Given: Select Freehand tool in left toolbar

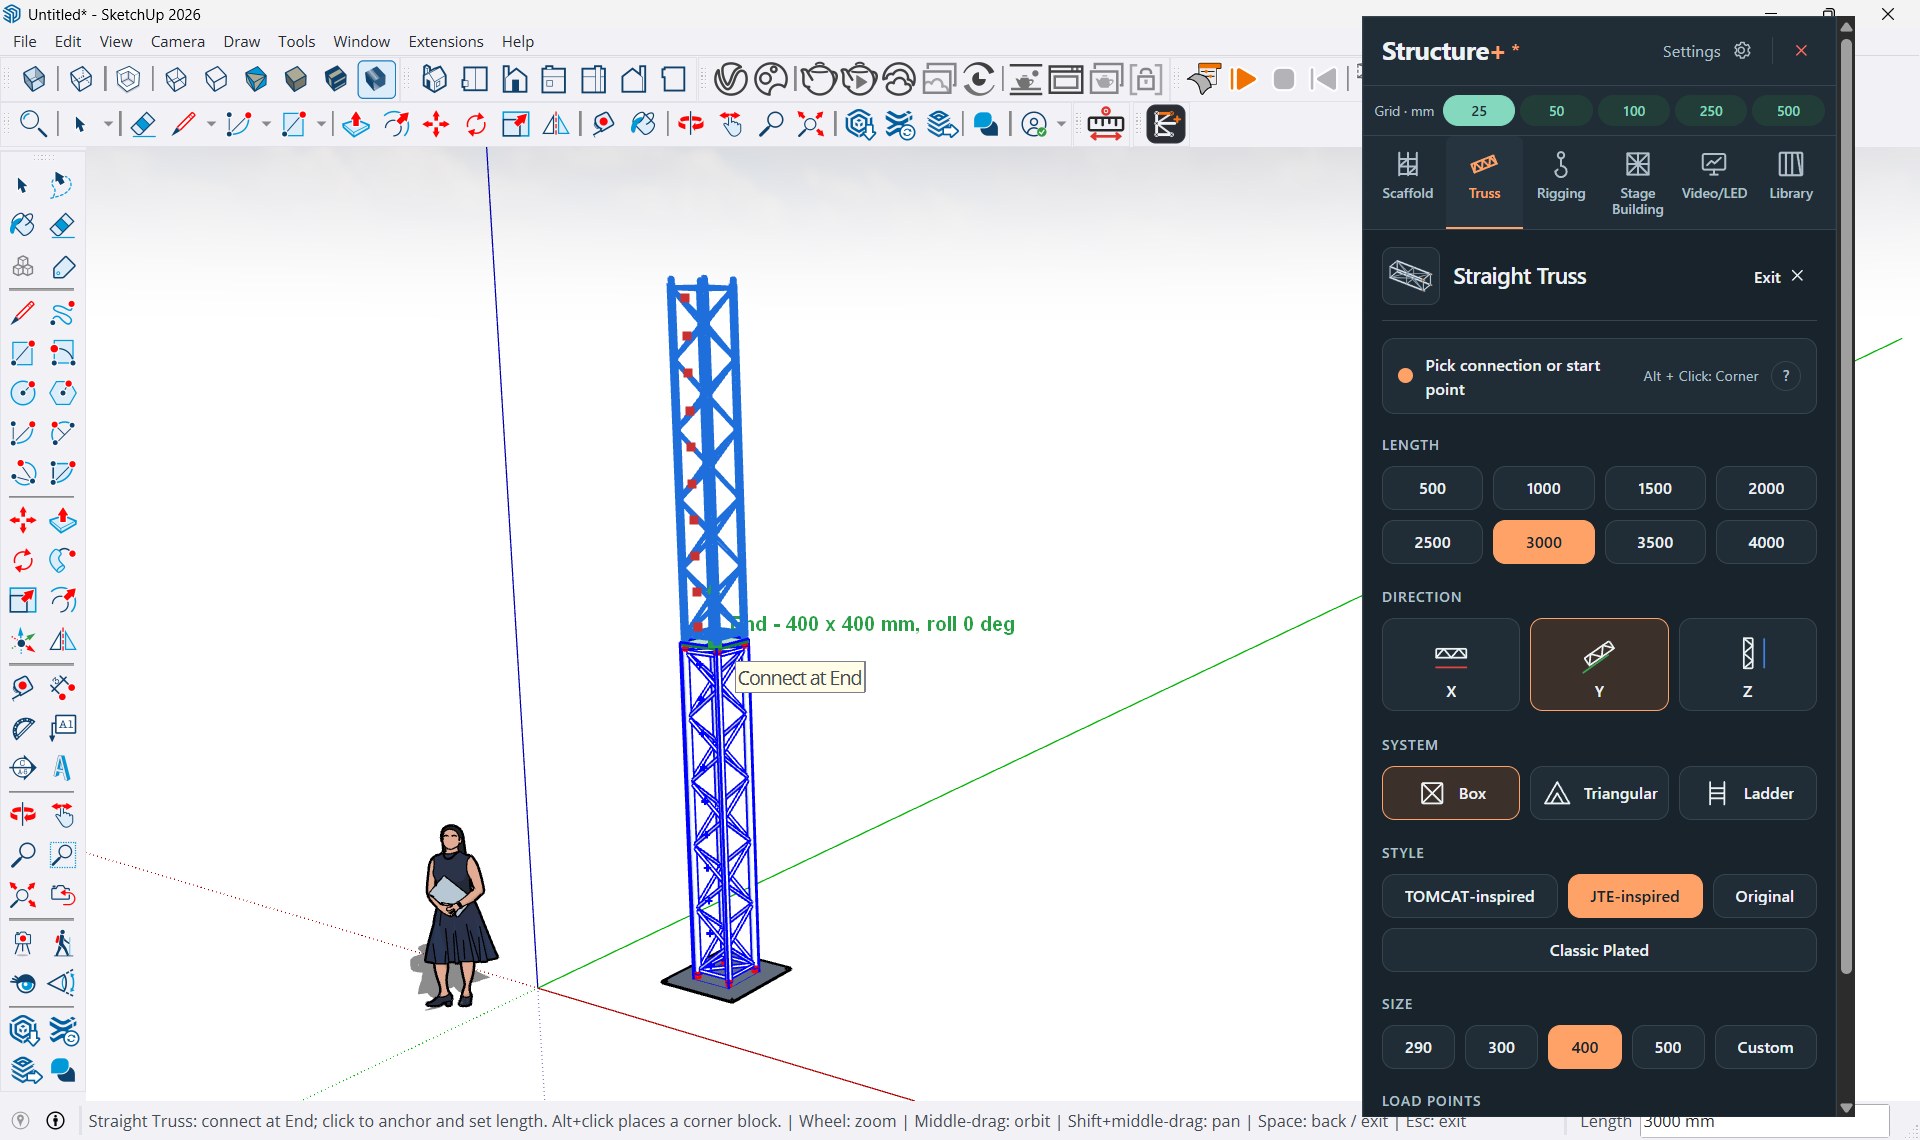Looking at the screenshot, I should coord(62,313).
